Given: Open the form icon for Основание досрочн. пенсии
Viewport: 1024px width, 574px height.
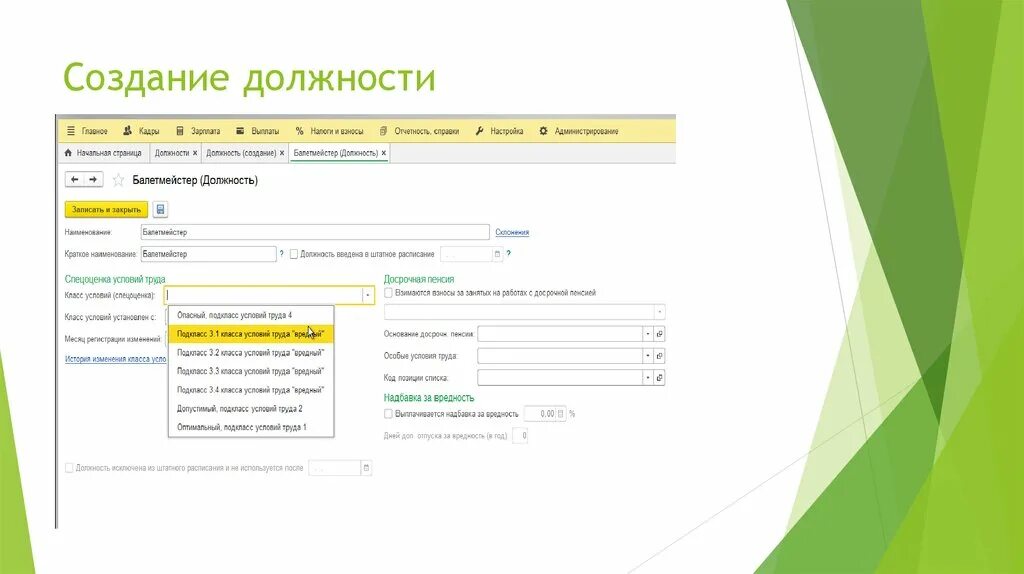Looking at the screenshot, I should point(660,334).
